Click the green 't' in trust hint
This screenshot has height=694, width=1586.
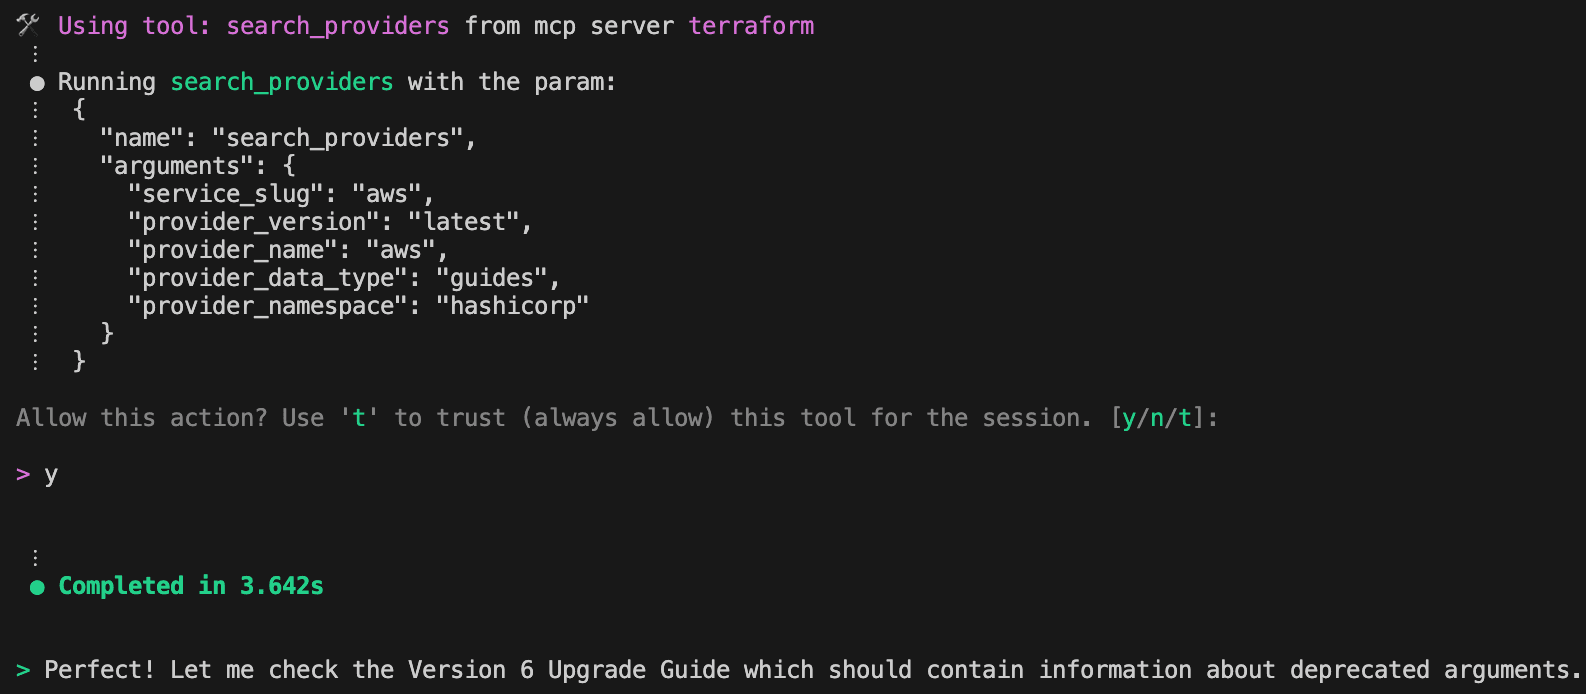359,418
